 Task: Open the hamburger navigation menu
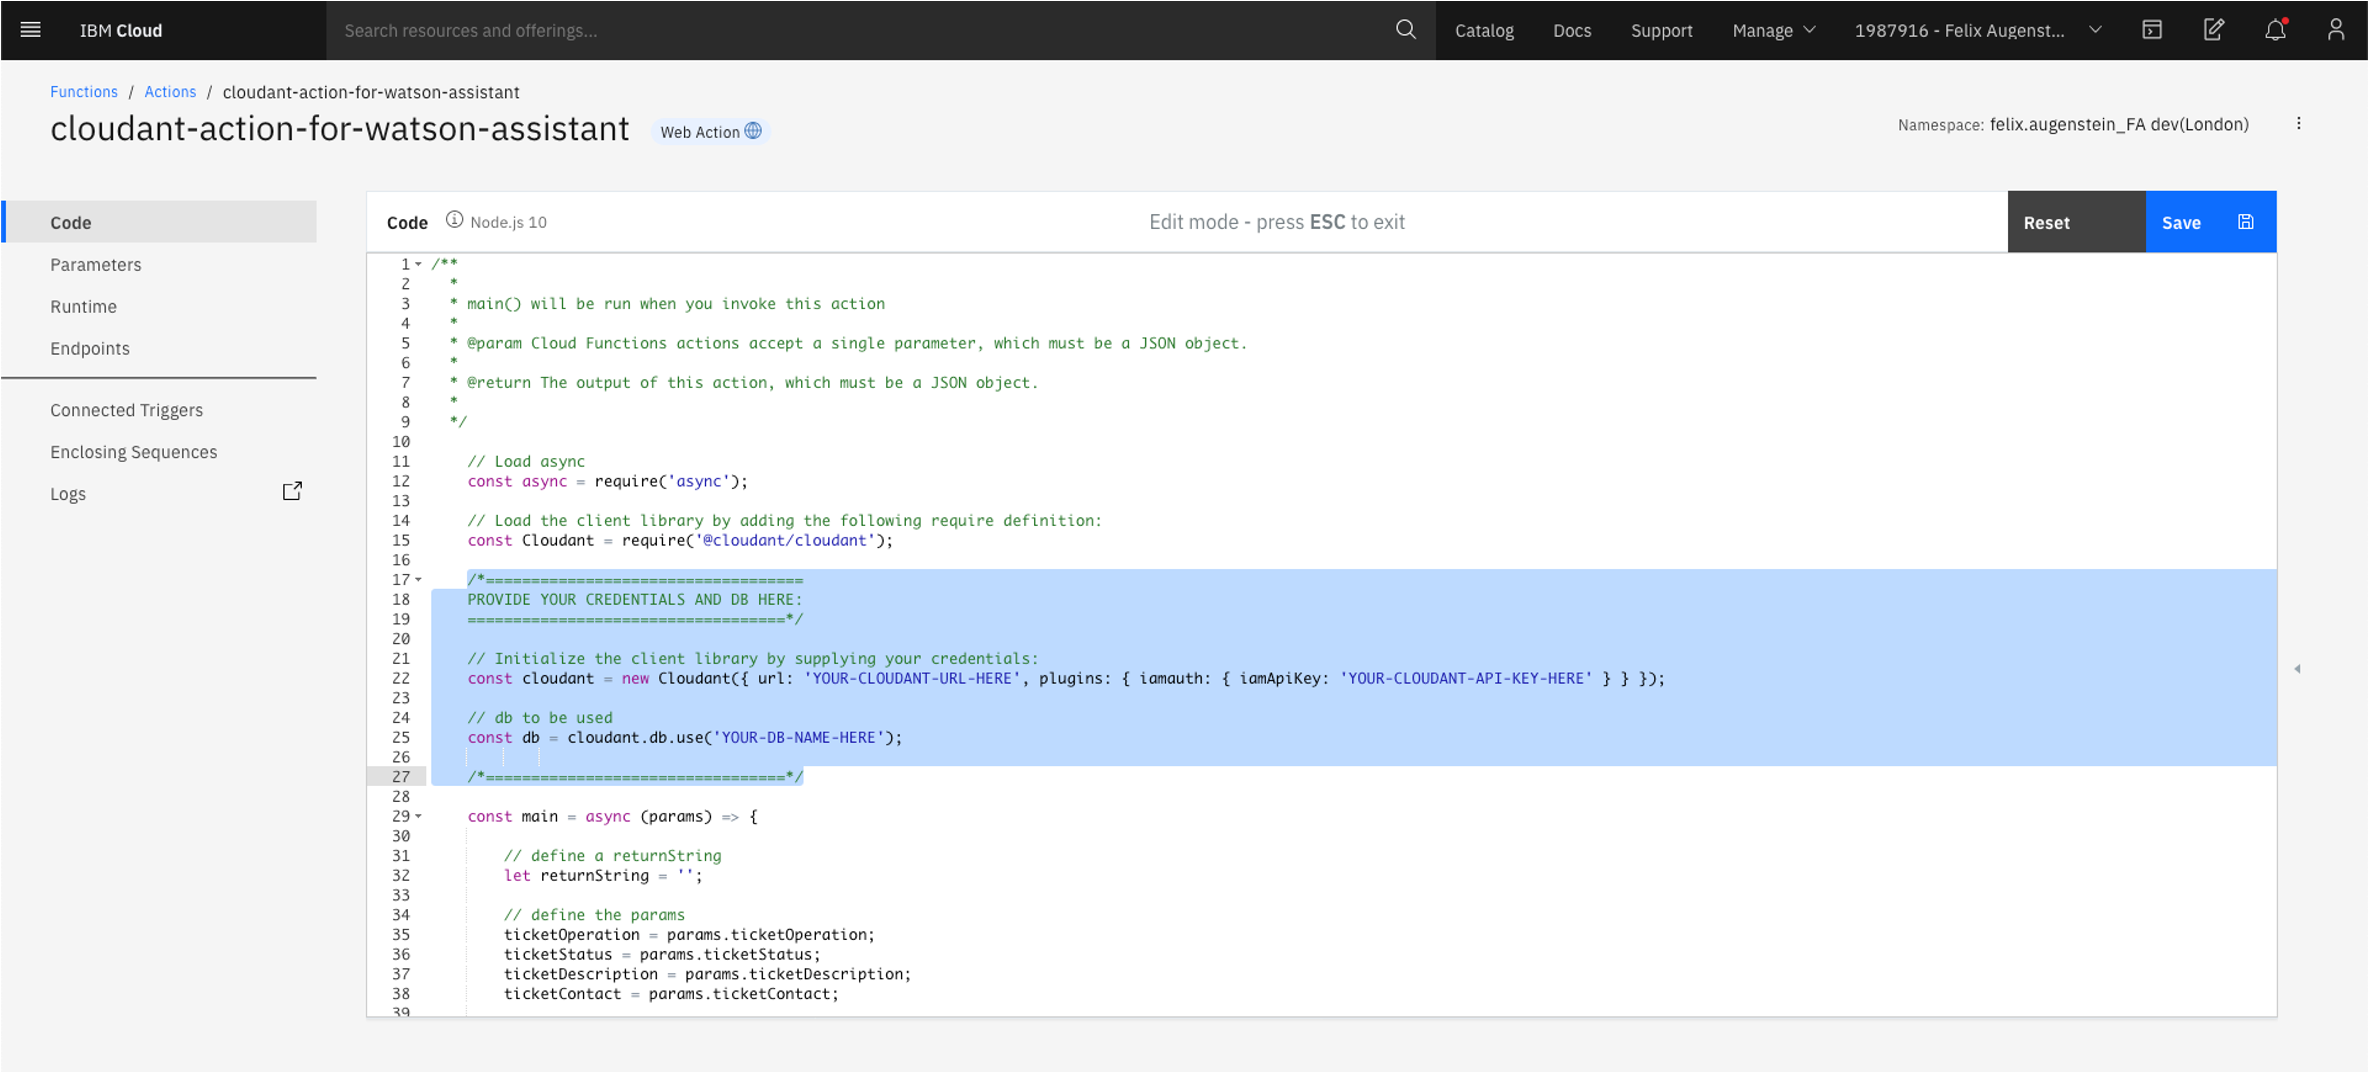pyautogui.click(x=31, y=30)
